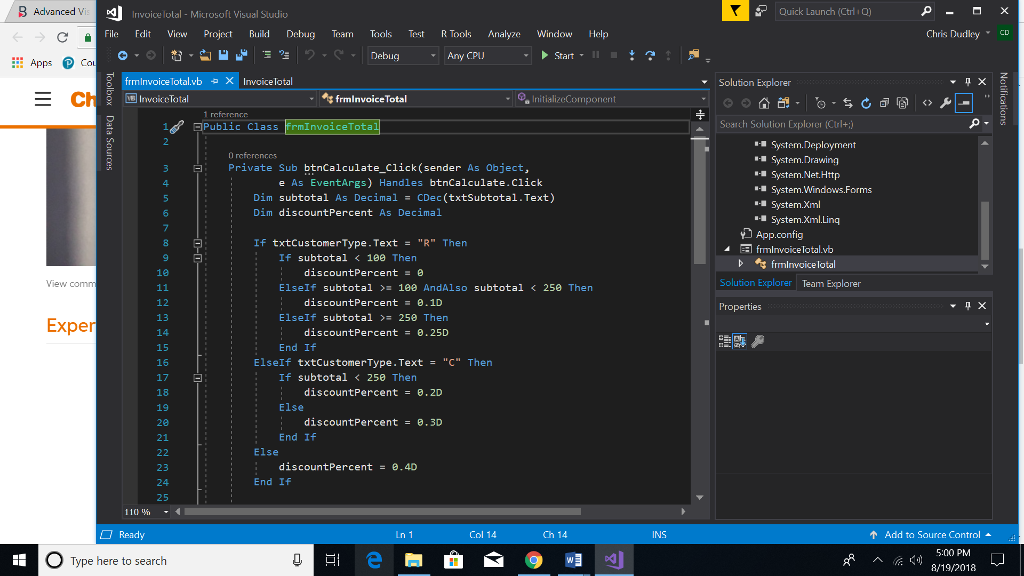Switch Properties window to categorized view

click(x=725, y=341)
